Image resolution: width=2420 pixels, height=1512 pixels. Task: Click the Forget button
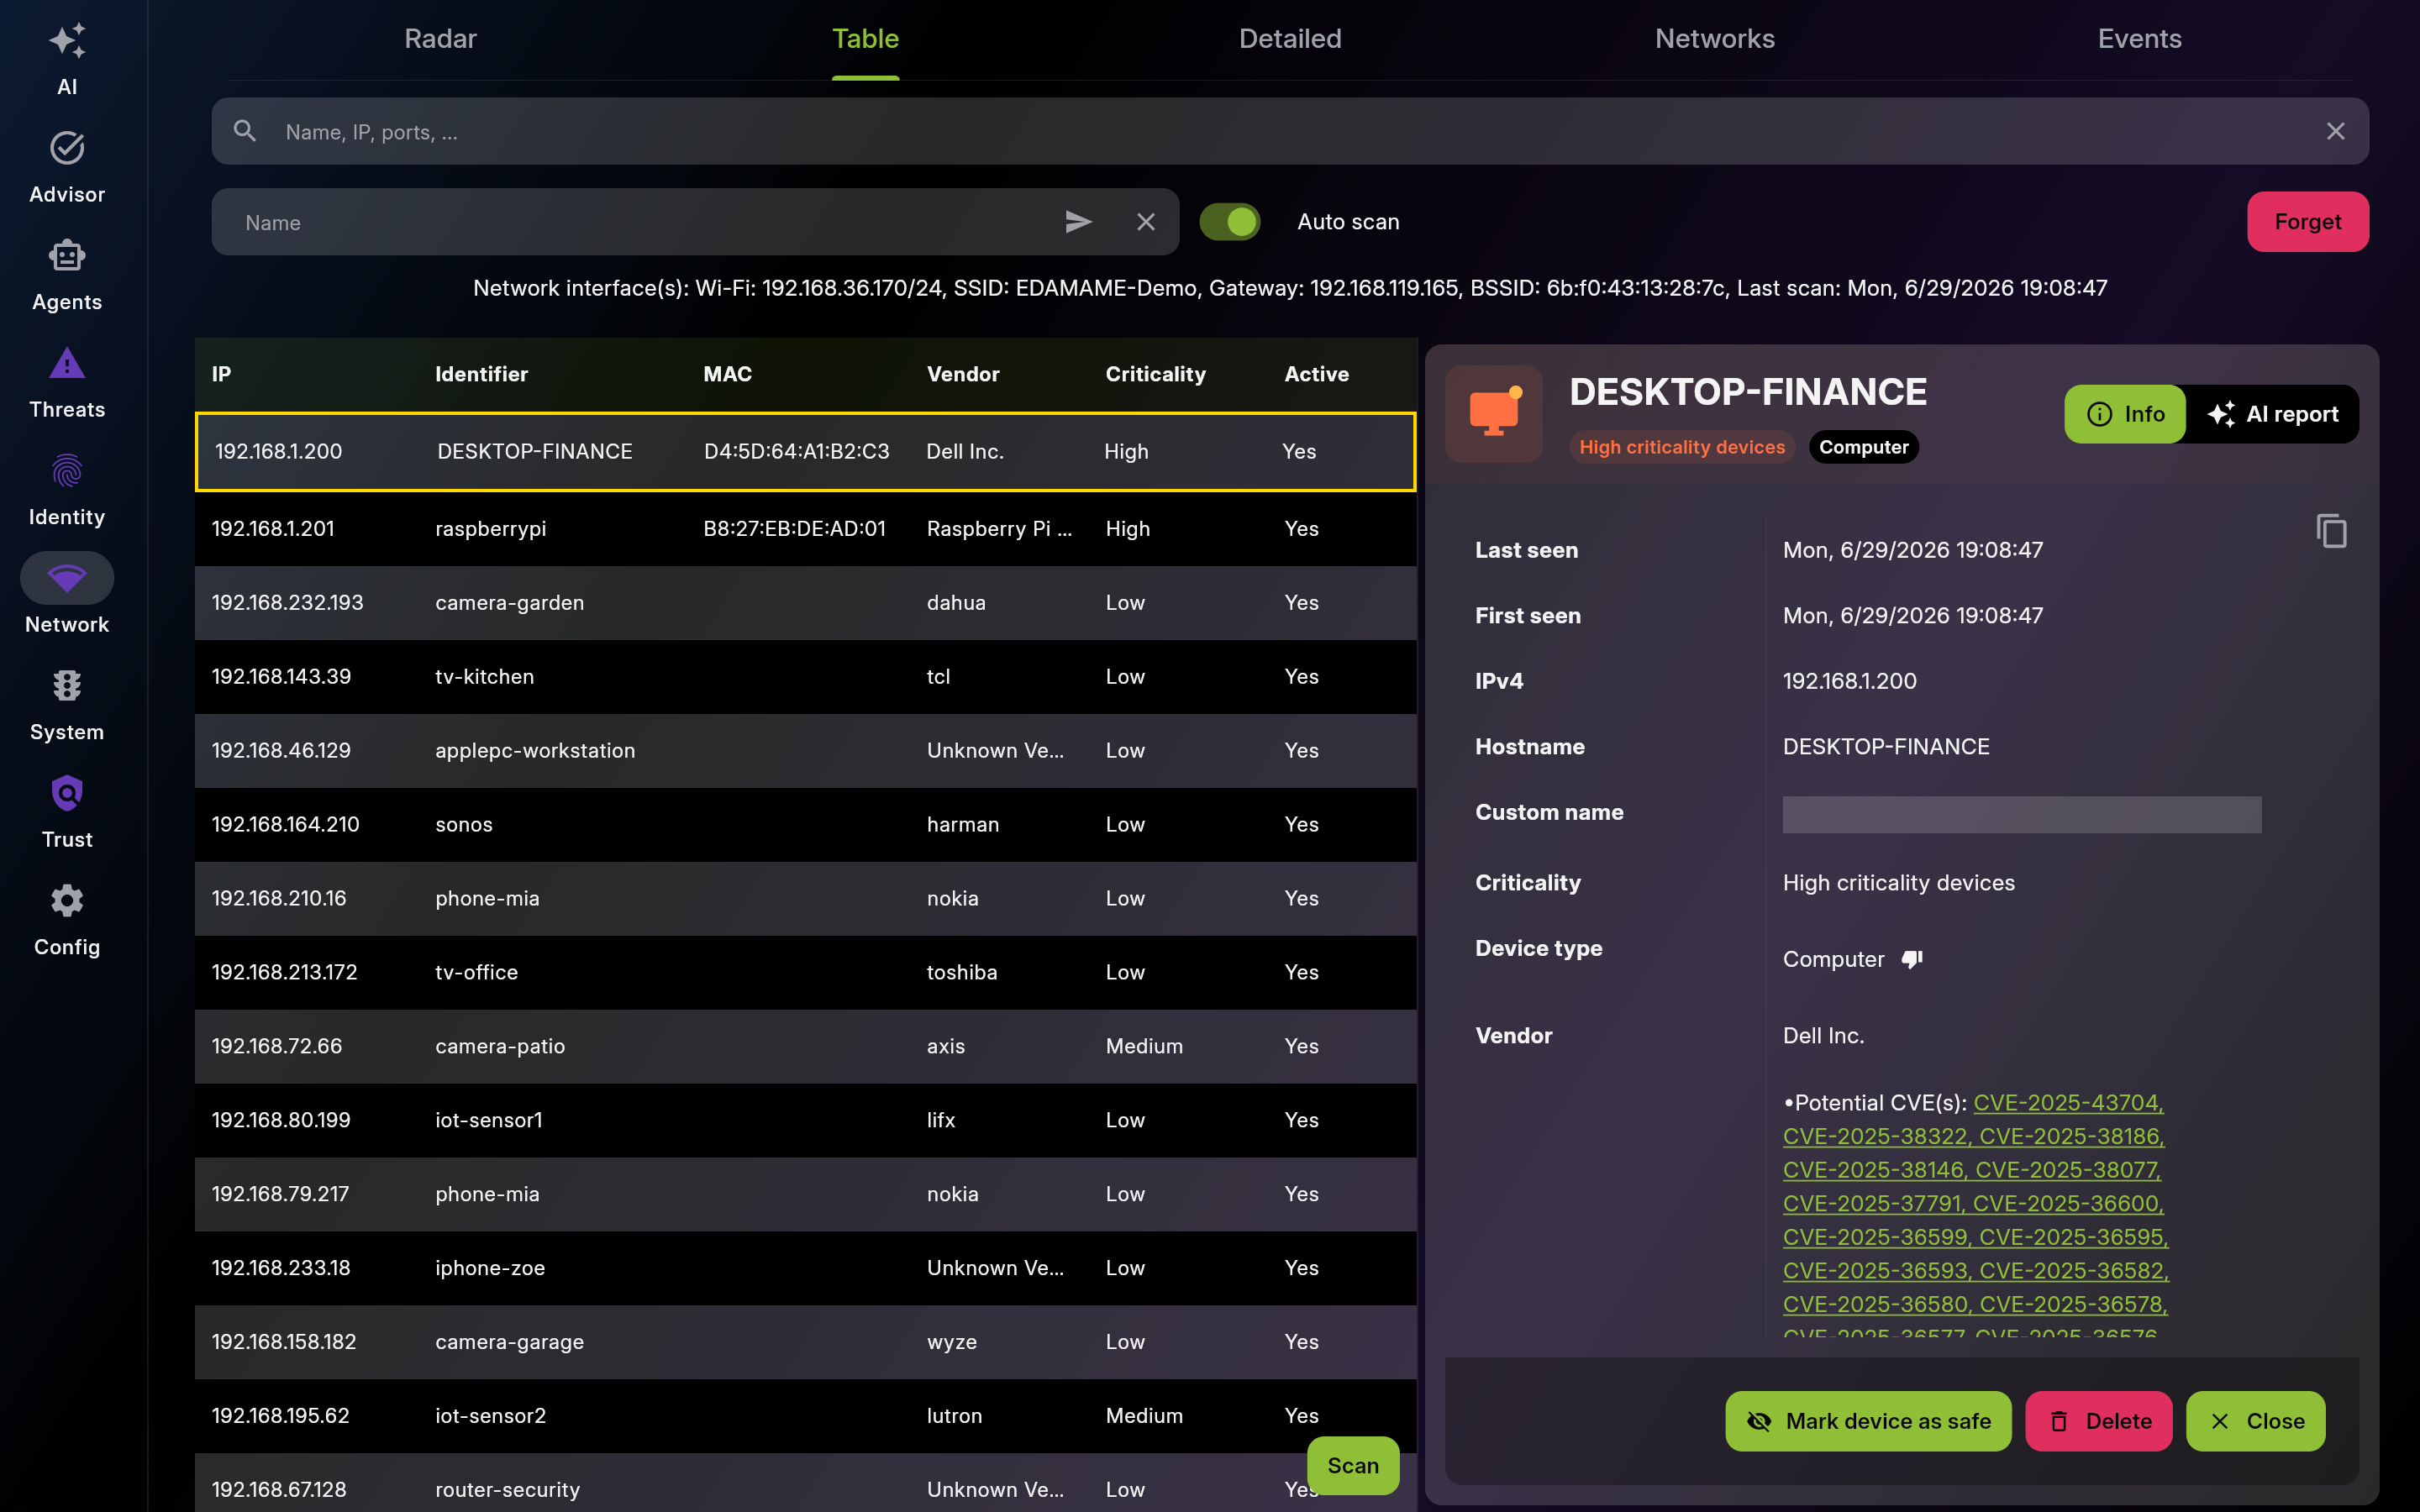pos(2308,222)
